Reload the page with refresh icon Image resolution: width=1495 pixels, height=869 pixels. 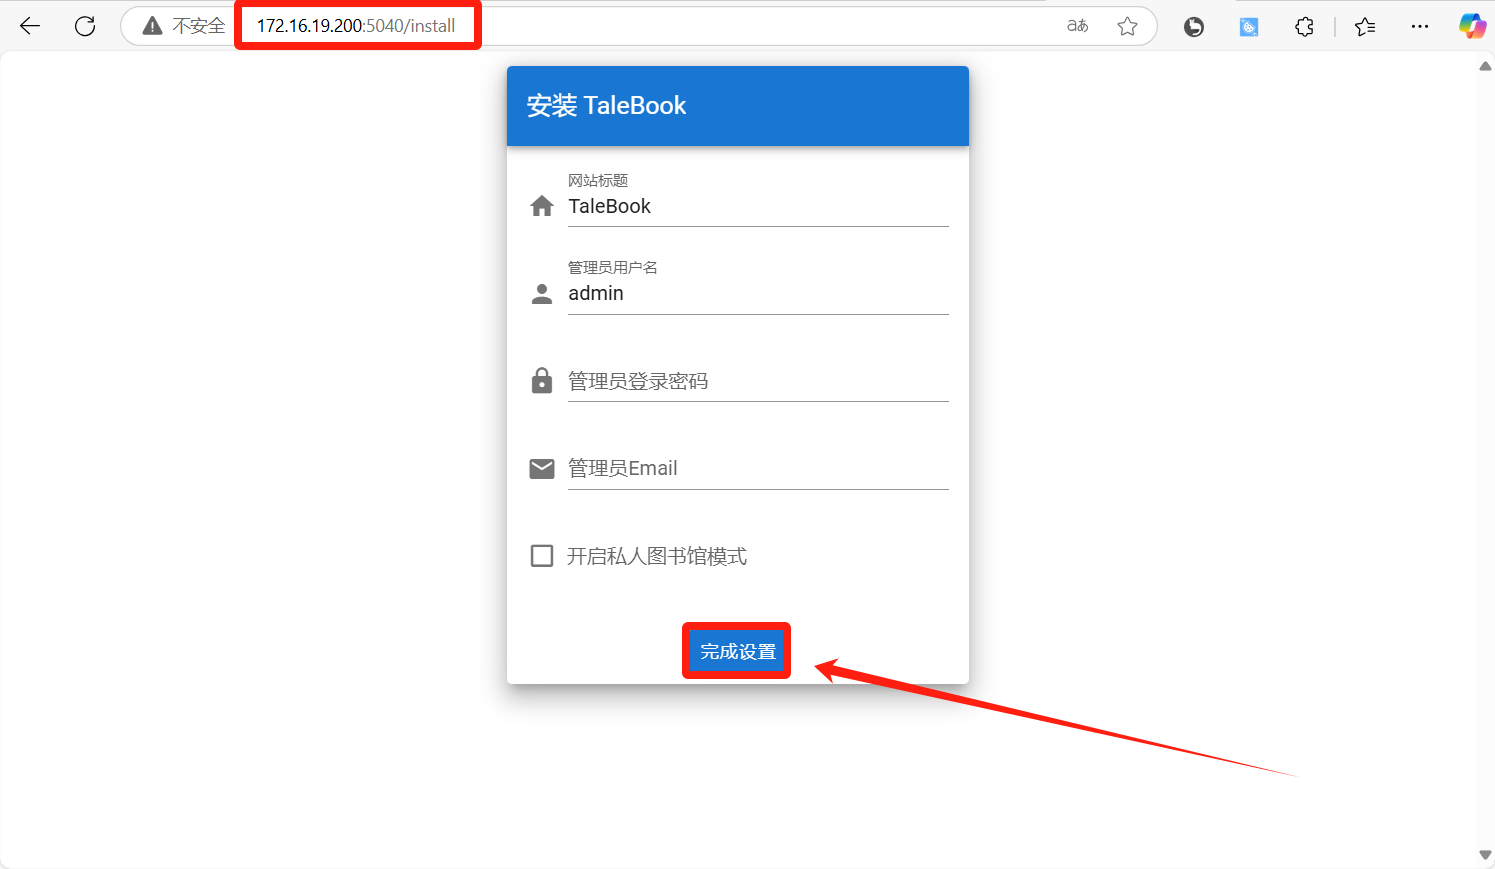[85, 26]
